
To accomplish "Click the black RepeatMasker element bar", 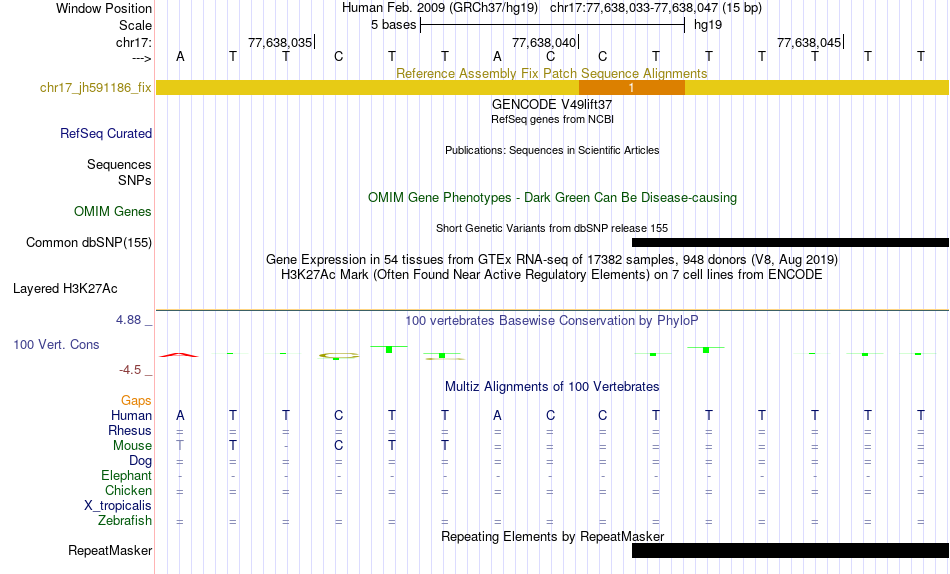I will click(790, 550).
